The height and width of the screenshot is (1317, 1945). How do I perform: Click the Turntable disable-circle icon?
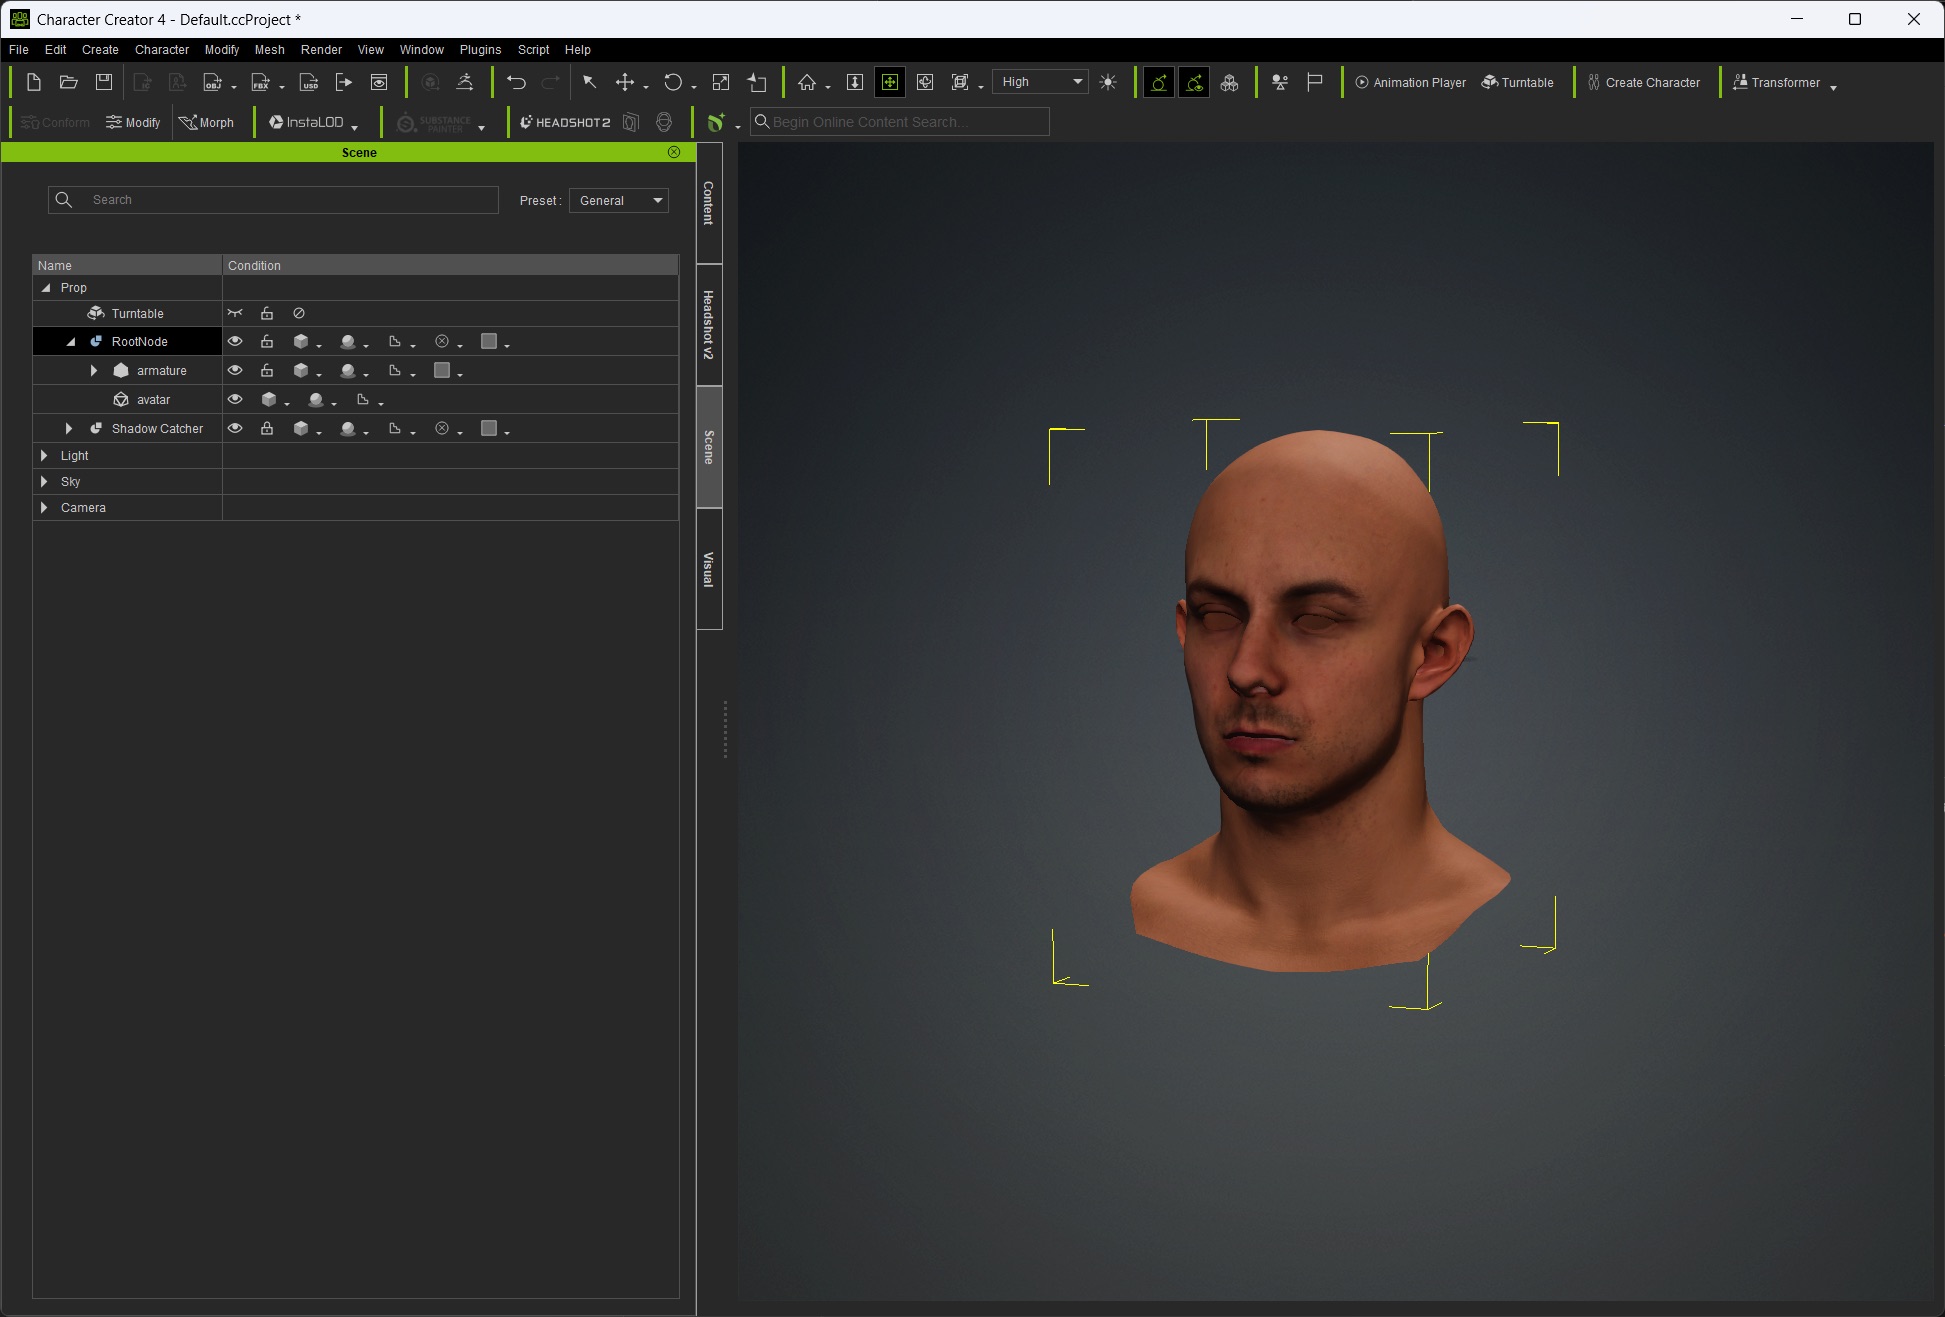[x=299, y=313]
